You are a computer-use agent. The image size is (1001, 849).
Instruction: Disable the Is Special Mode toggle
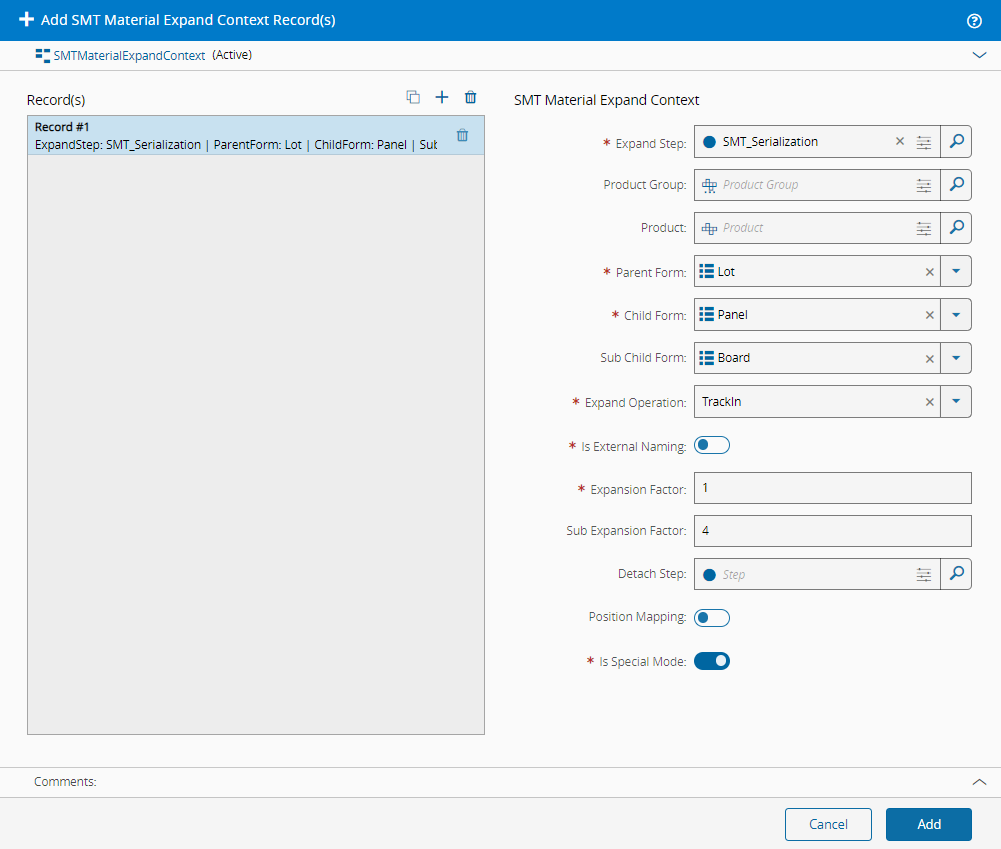[712, 661]
